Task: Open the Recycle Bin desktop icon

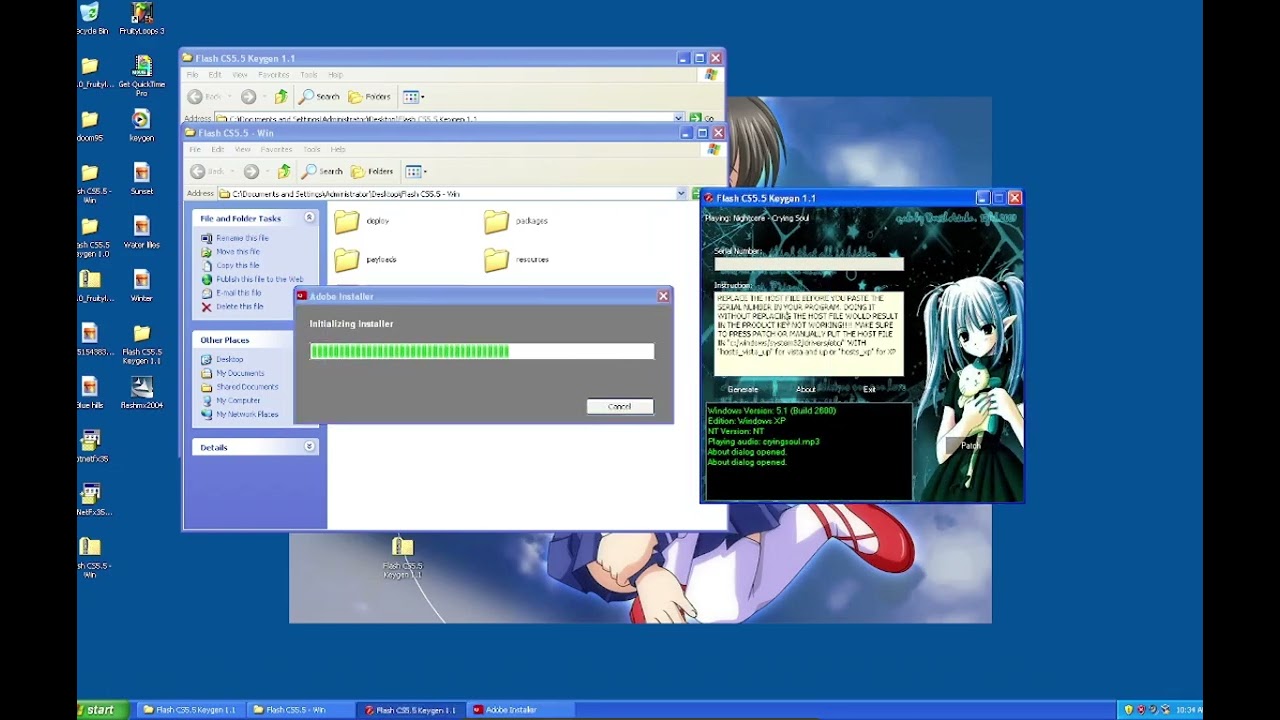Action: pyautogui.click(x=90, y=18)
